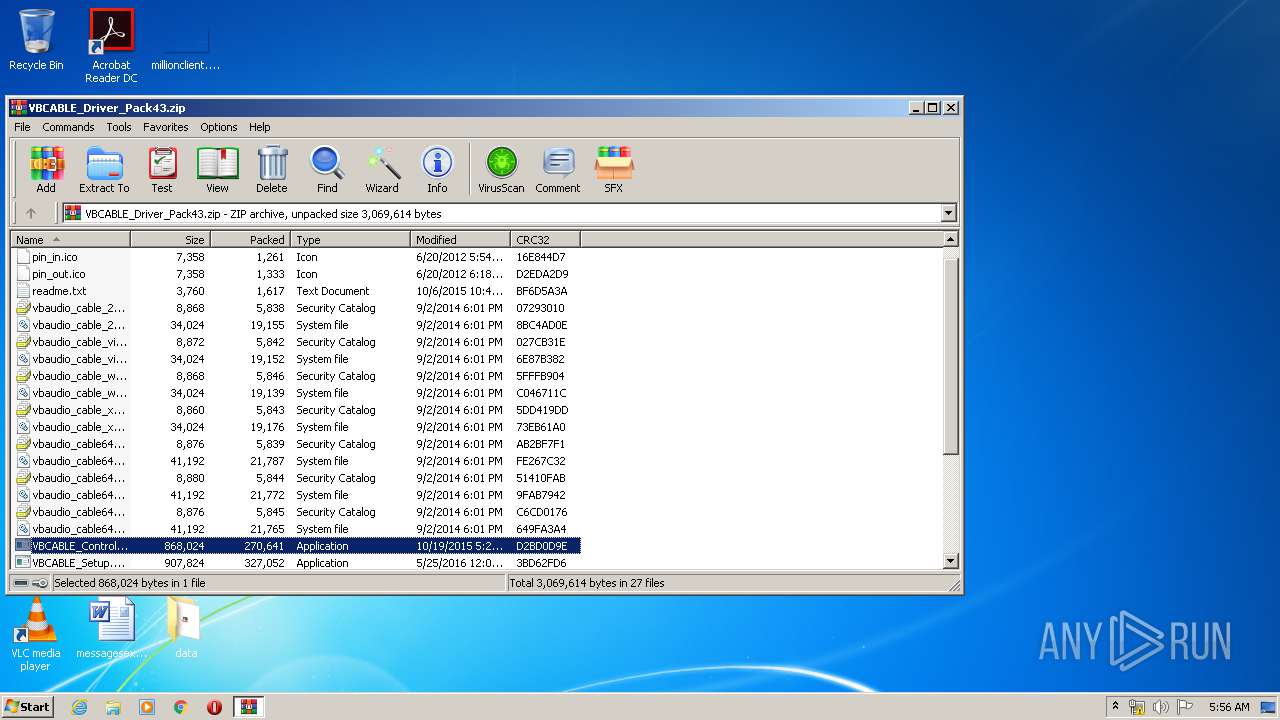The width and height of the screenshot is (1280, 720).
Task: Sort by Type column header
Action: [x=350, y=239]
